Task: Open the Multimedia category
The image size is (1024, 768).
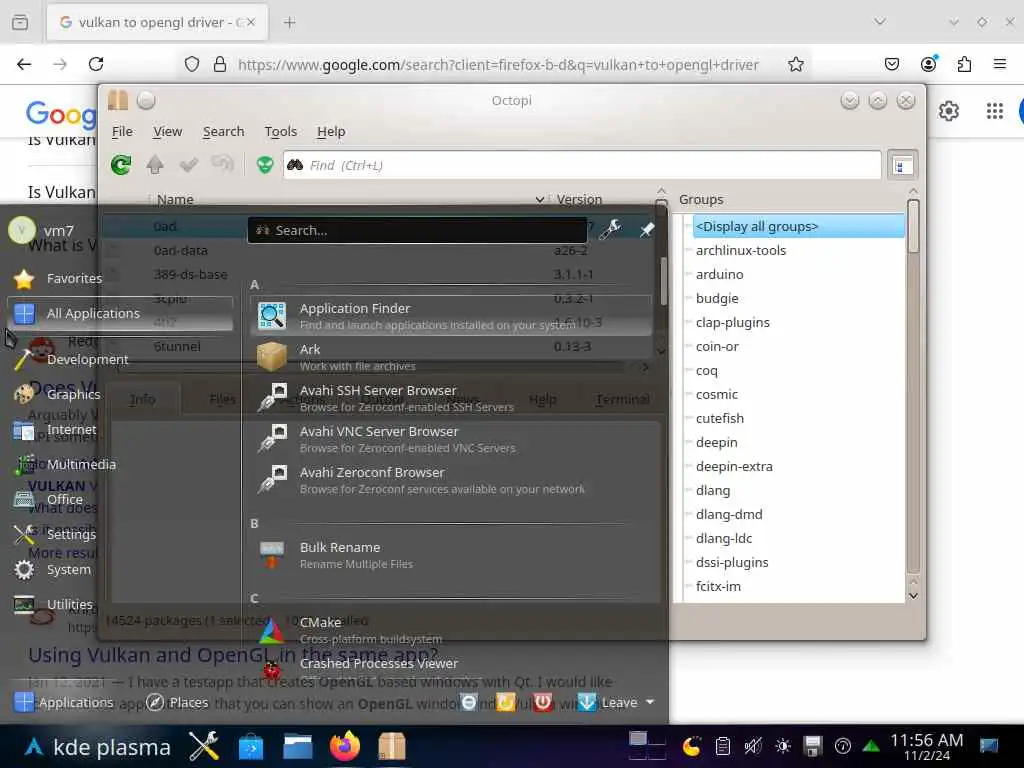Action: tap(121, 464)
